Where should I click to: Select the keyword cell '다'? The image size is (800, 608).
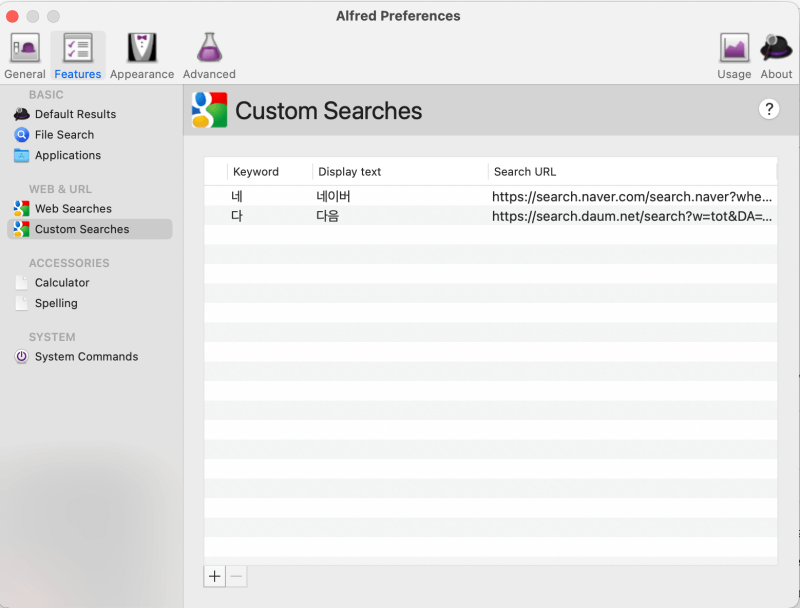pos(237,216)
